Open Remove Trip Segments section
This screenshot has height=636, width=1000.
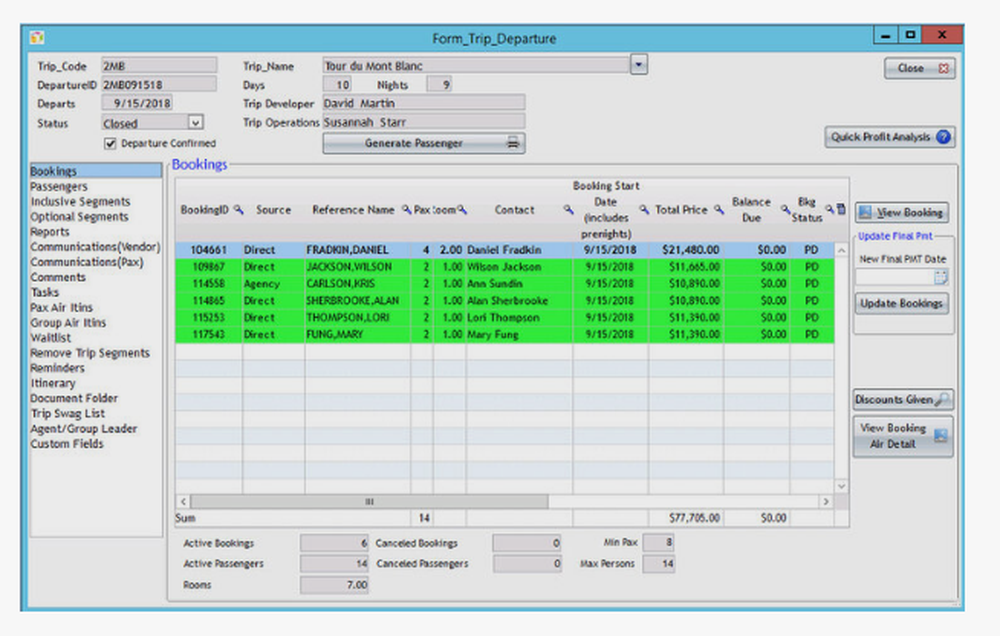click(x=90, y=353)
